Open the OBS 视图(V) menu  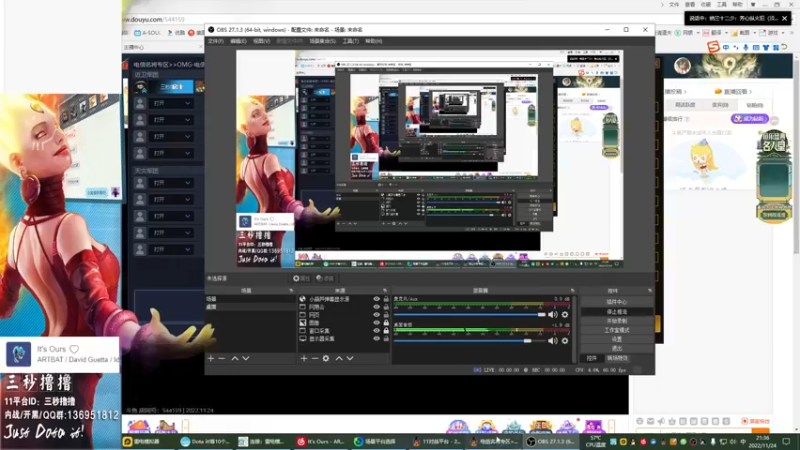tap(261, 41)
